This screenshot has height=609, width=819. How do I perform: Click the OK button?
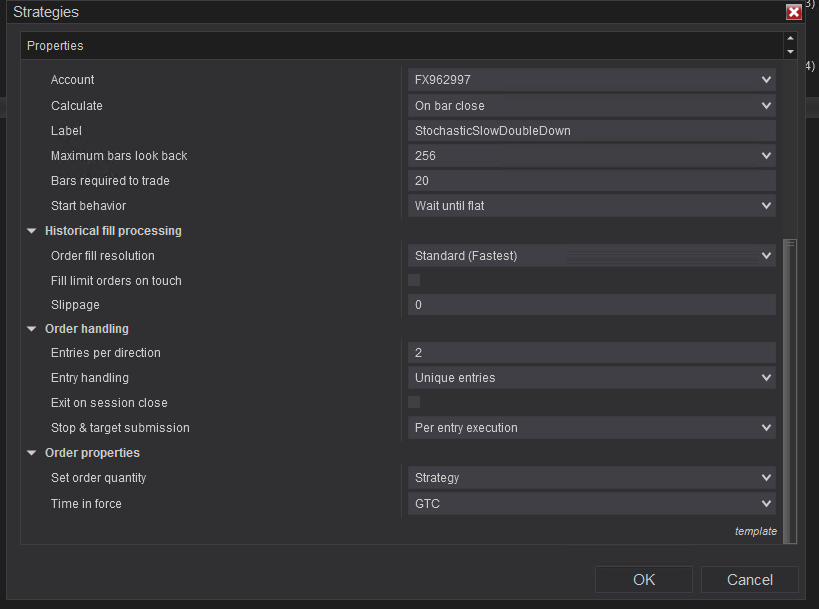pos(643,580)
